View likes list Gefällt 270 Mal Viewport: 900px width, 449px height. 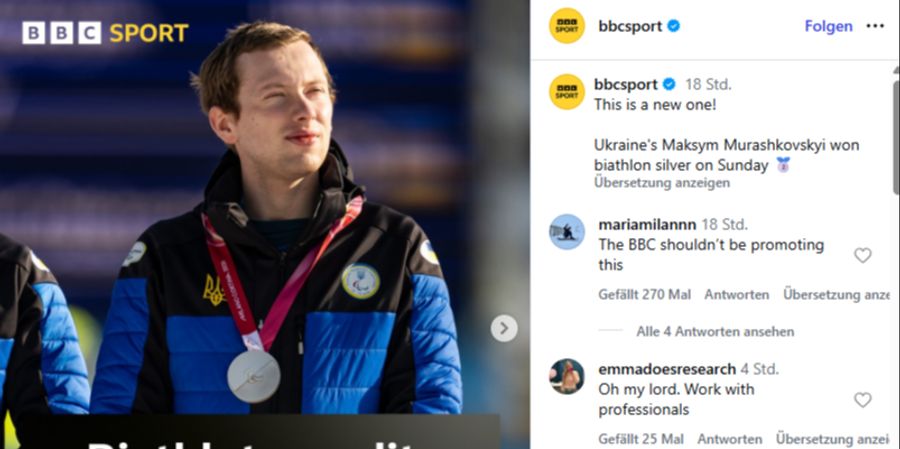645,295
